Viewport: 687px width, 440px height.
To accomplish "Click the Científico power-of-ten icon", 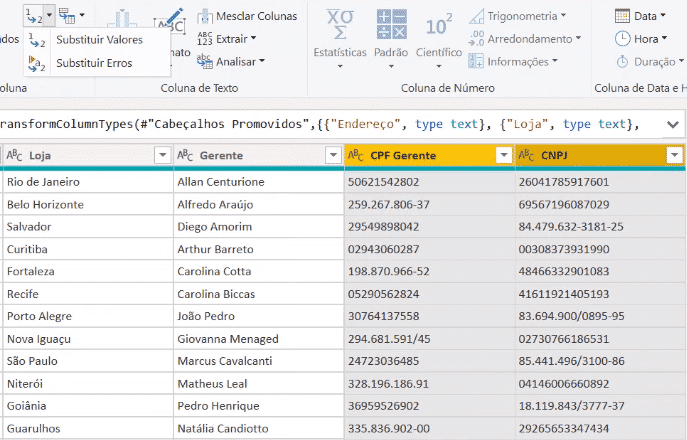I will click(x=439, y=25).
